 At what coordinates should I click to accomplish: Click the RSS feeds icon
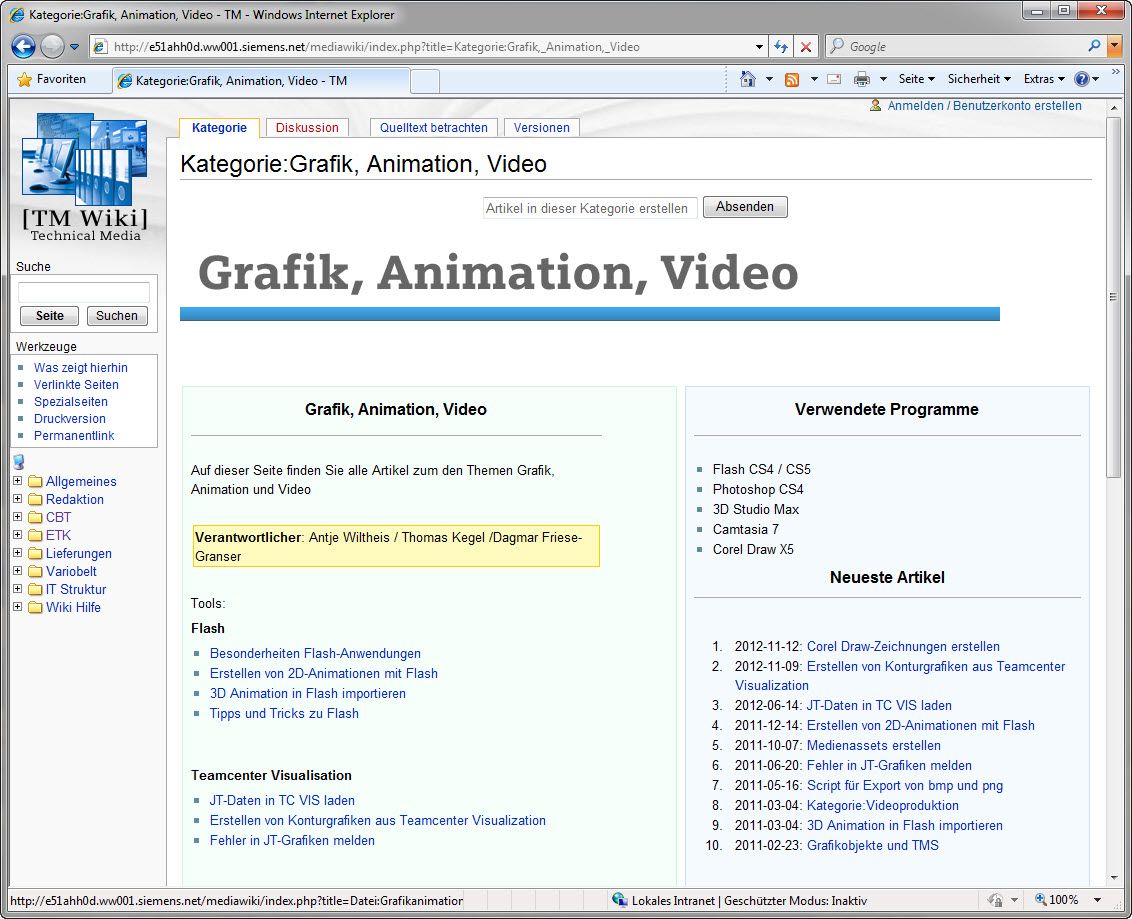[x=792, y=79]
